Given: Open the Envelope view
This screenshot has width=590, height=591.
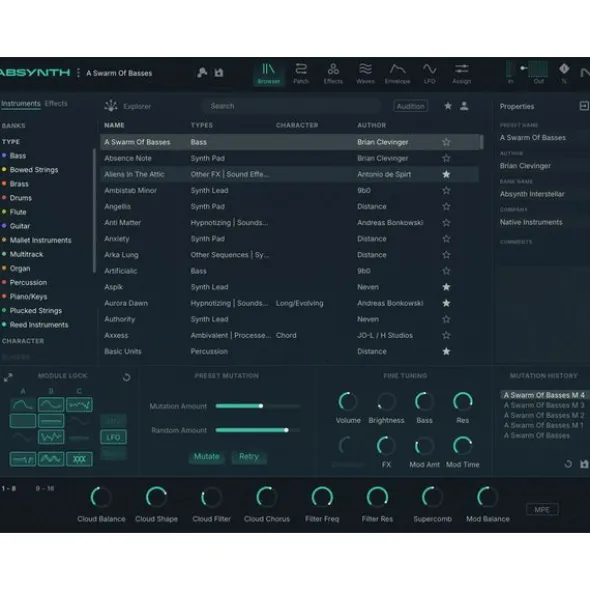Looking at the screenshot, I should [x=397, y=73].
